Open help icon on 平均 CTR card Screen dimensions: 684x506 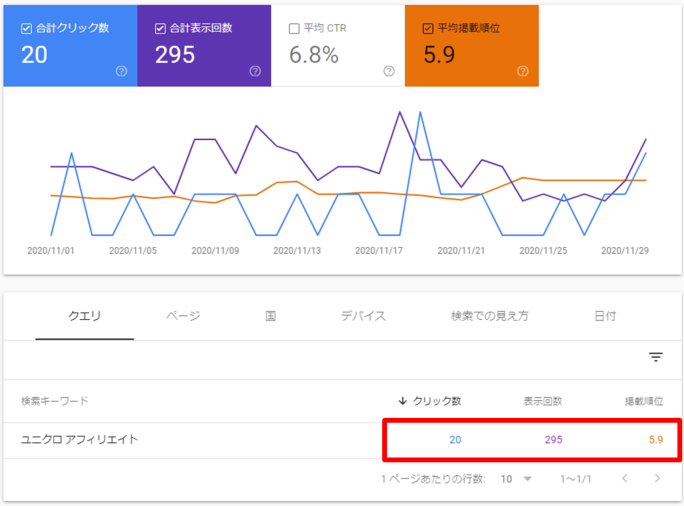pos(389,71)
